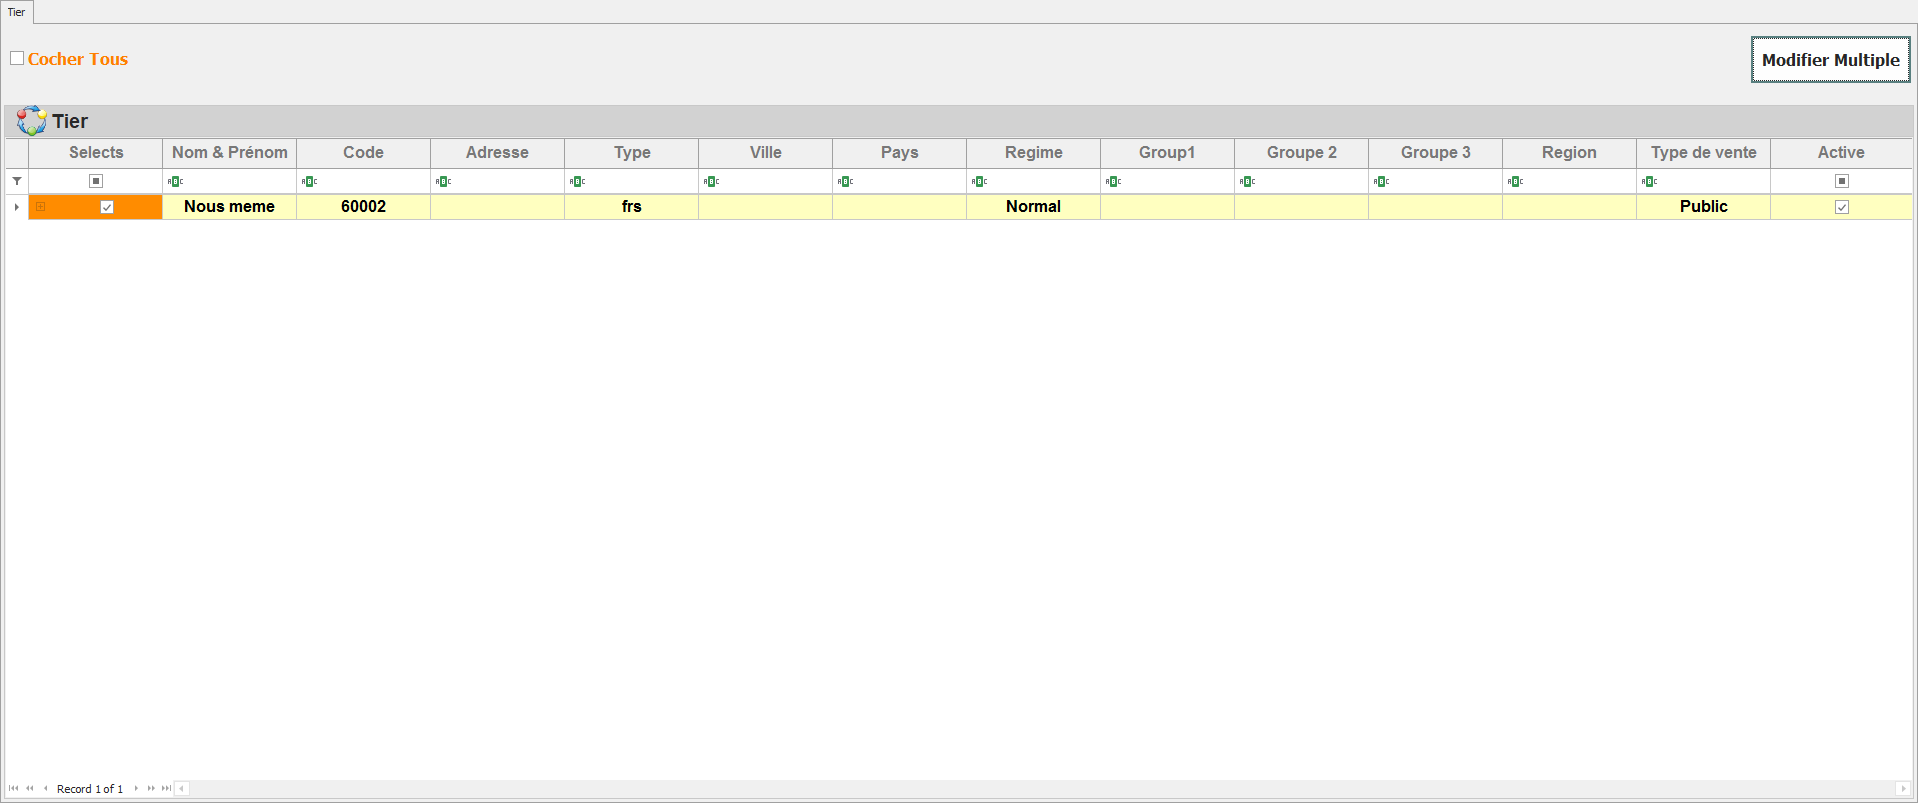1918x803 pixels.
Task: Go to the first record in navigator
Action: click(14, 788)
